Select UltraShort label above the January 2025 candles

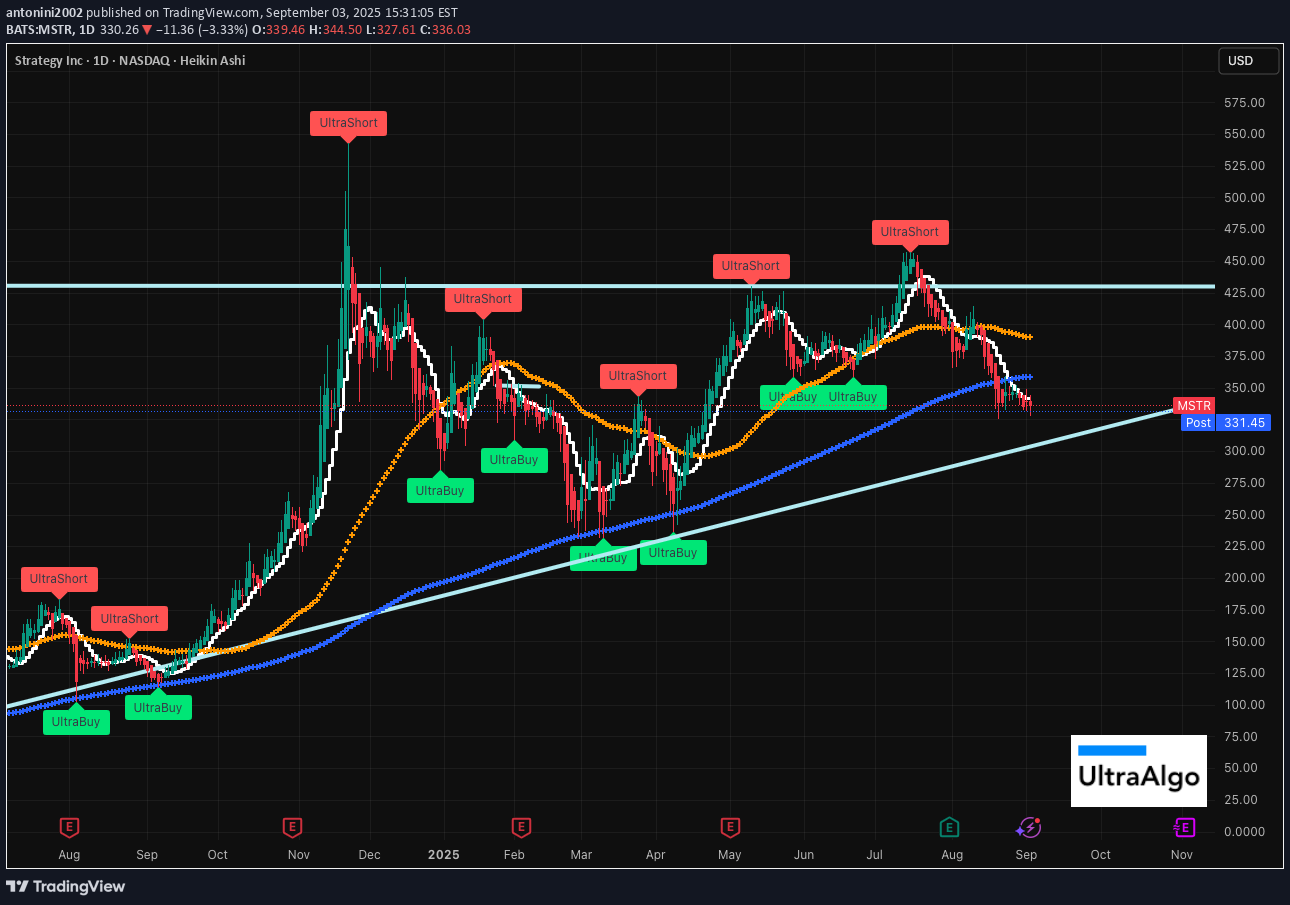[x=483, y=299]
